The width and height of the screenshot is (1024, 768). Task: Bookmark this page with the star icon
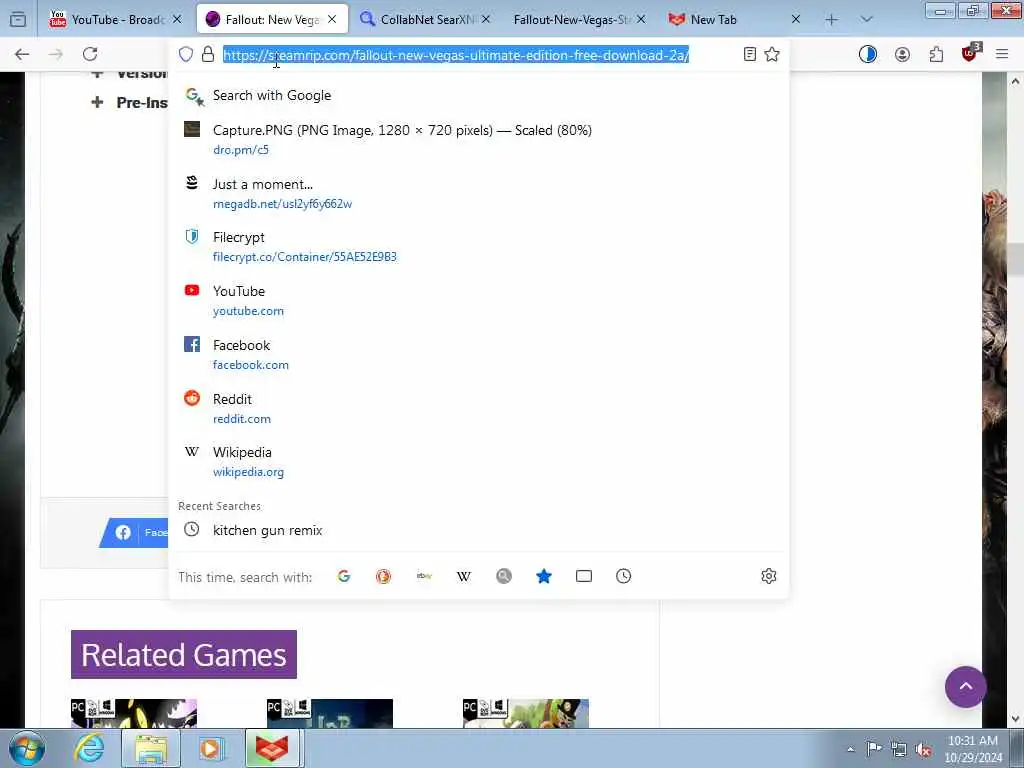pyautogui.click(x=772, y=54)
